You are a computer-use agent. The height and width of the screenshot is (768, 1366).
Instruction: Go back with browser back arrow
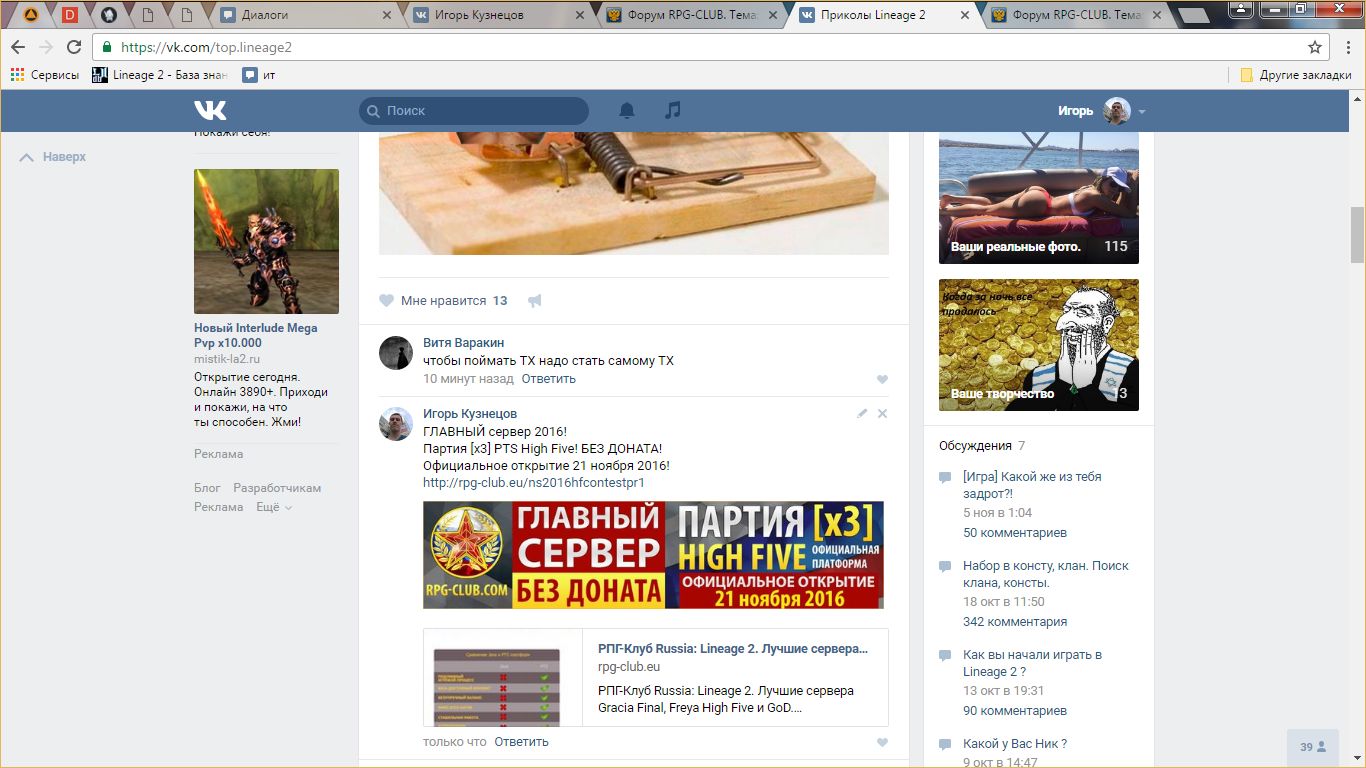pos(18,47)
